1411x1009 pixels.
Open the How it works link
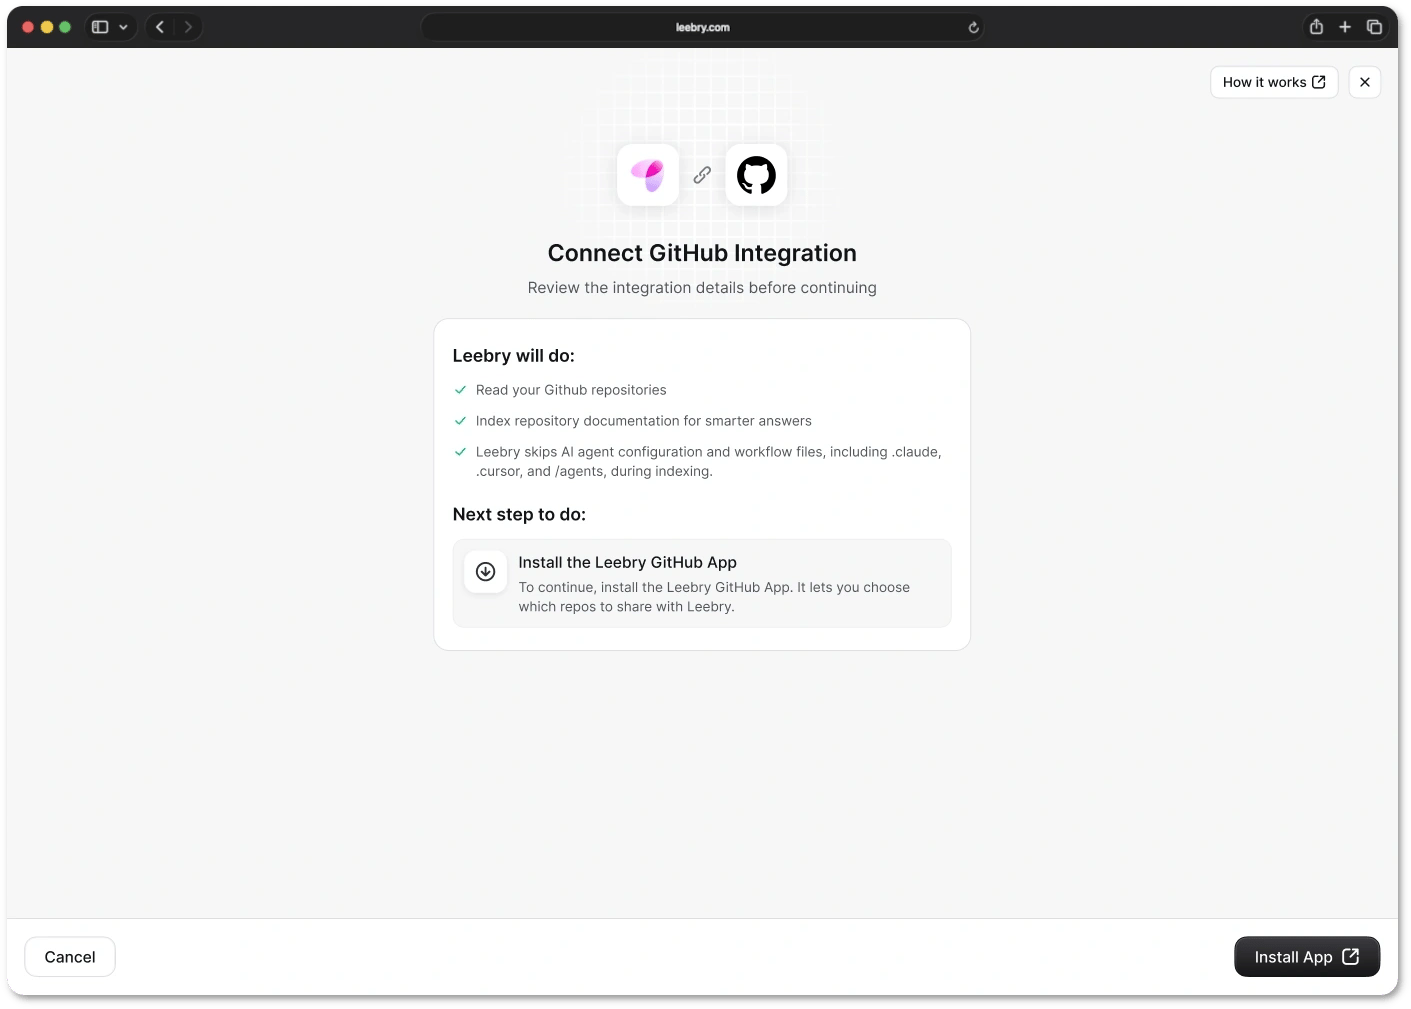(x=1274, y=82)
